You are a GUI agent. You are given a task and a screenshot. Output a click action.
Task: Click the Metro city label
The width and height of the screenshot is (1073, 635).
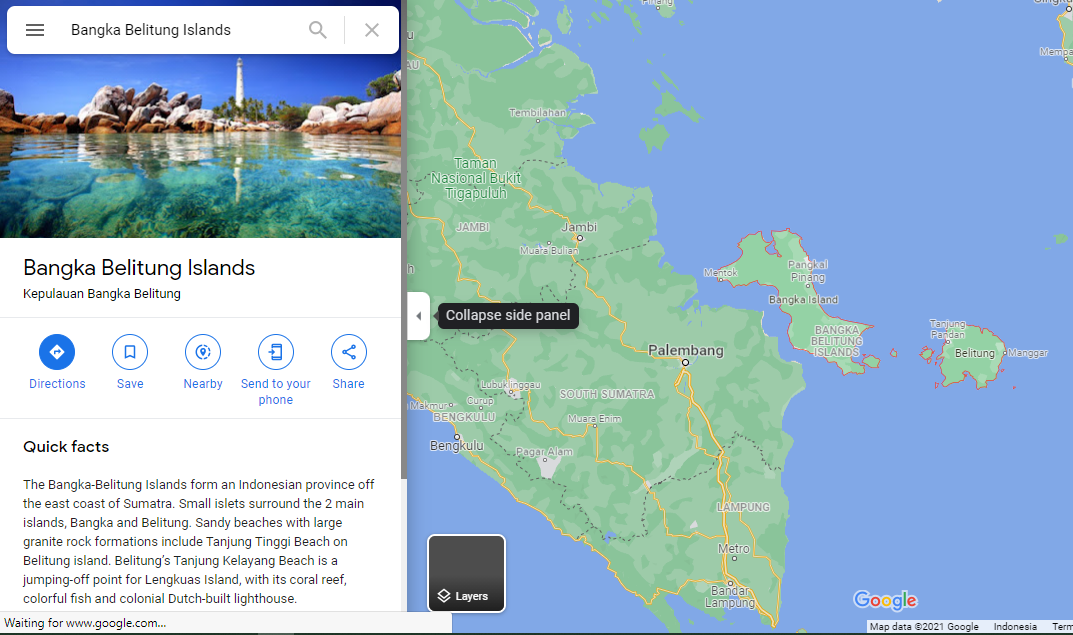[x=734, y=549]
